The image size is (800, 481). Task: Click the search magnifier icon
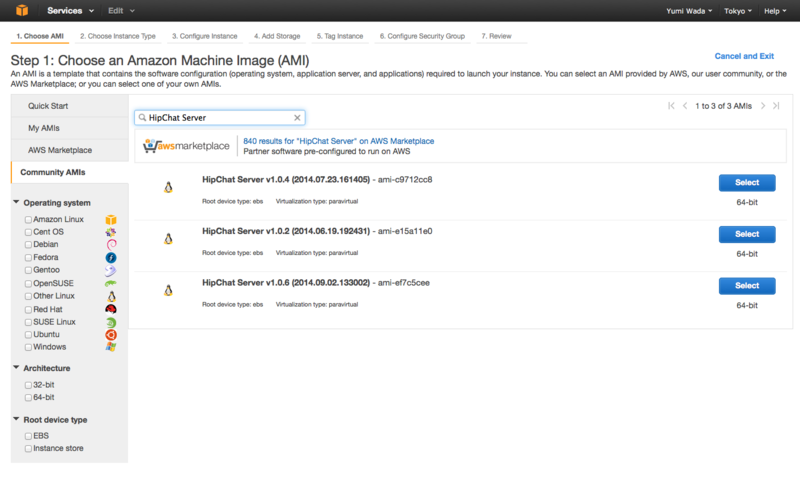[142, 118]
